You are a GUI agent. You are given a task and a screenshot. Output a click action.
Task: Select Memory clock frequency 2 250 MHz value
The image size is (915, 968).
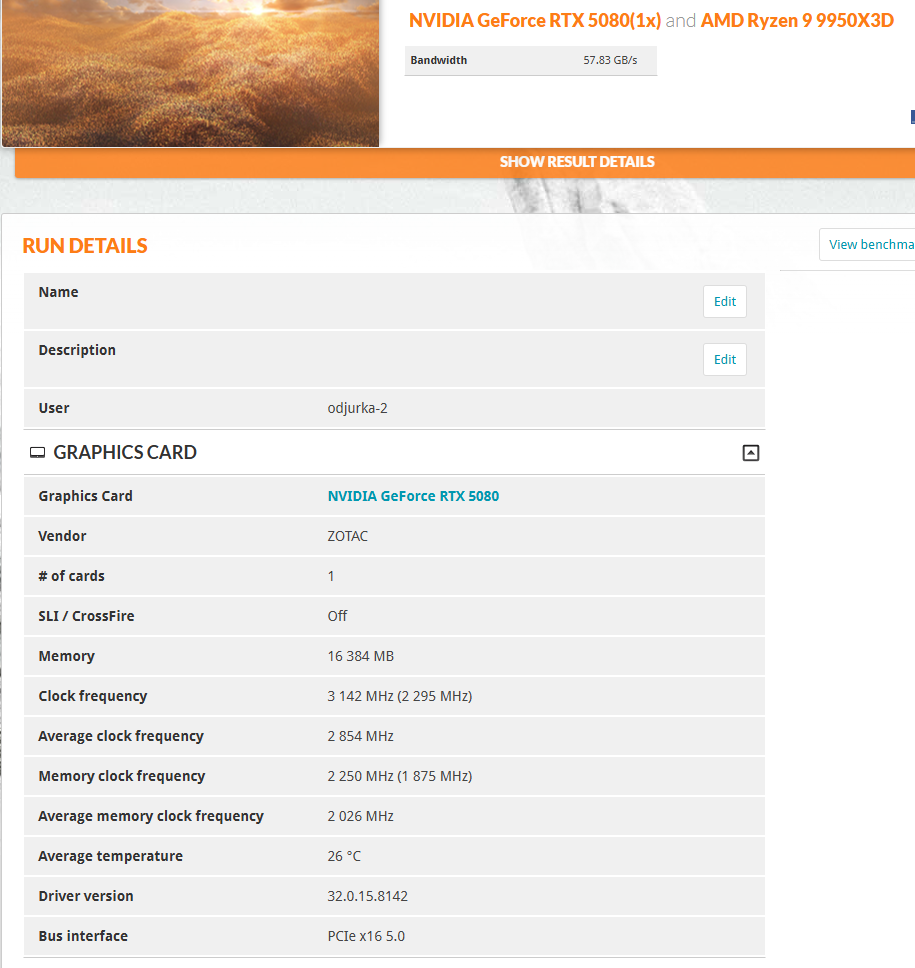point(399,776)
